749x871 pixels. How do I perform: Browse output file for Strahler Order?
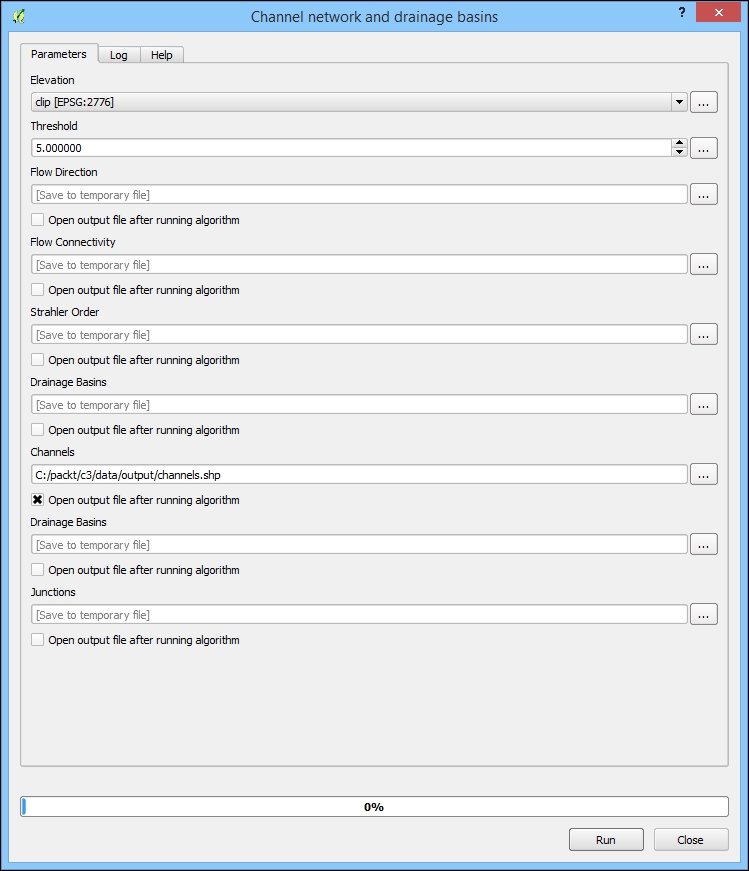tap(704, 334)
